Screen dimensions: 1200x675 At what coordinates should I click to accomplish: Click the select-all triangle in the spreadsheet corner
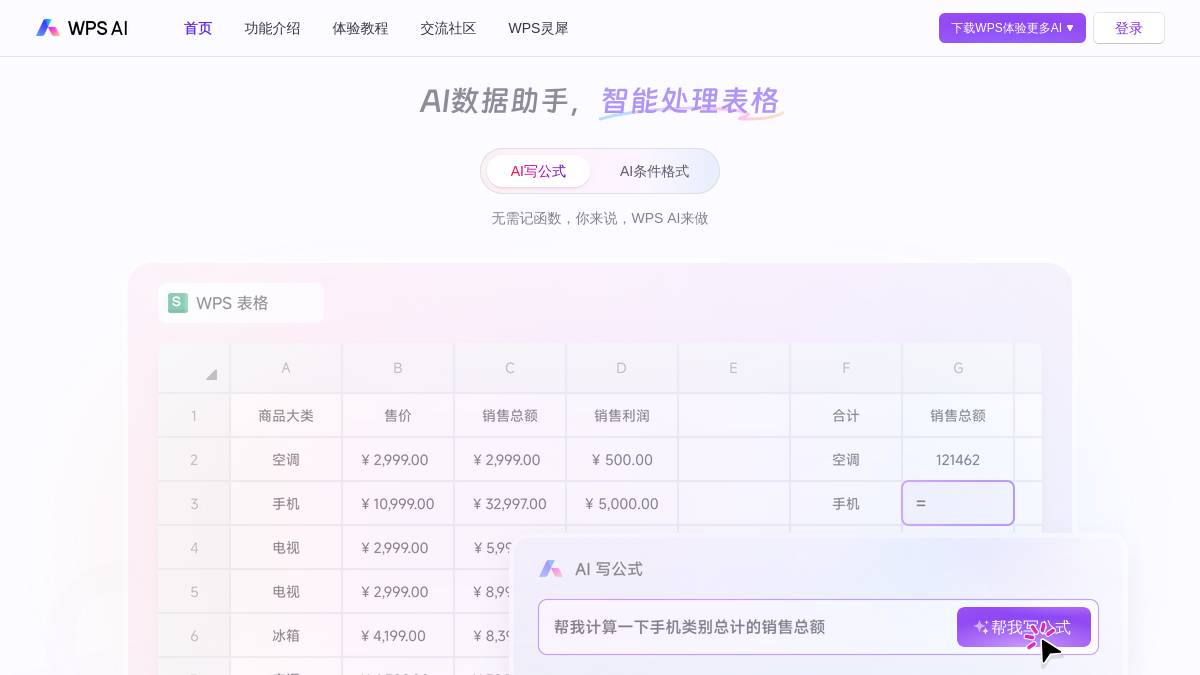tap(211, 375)
